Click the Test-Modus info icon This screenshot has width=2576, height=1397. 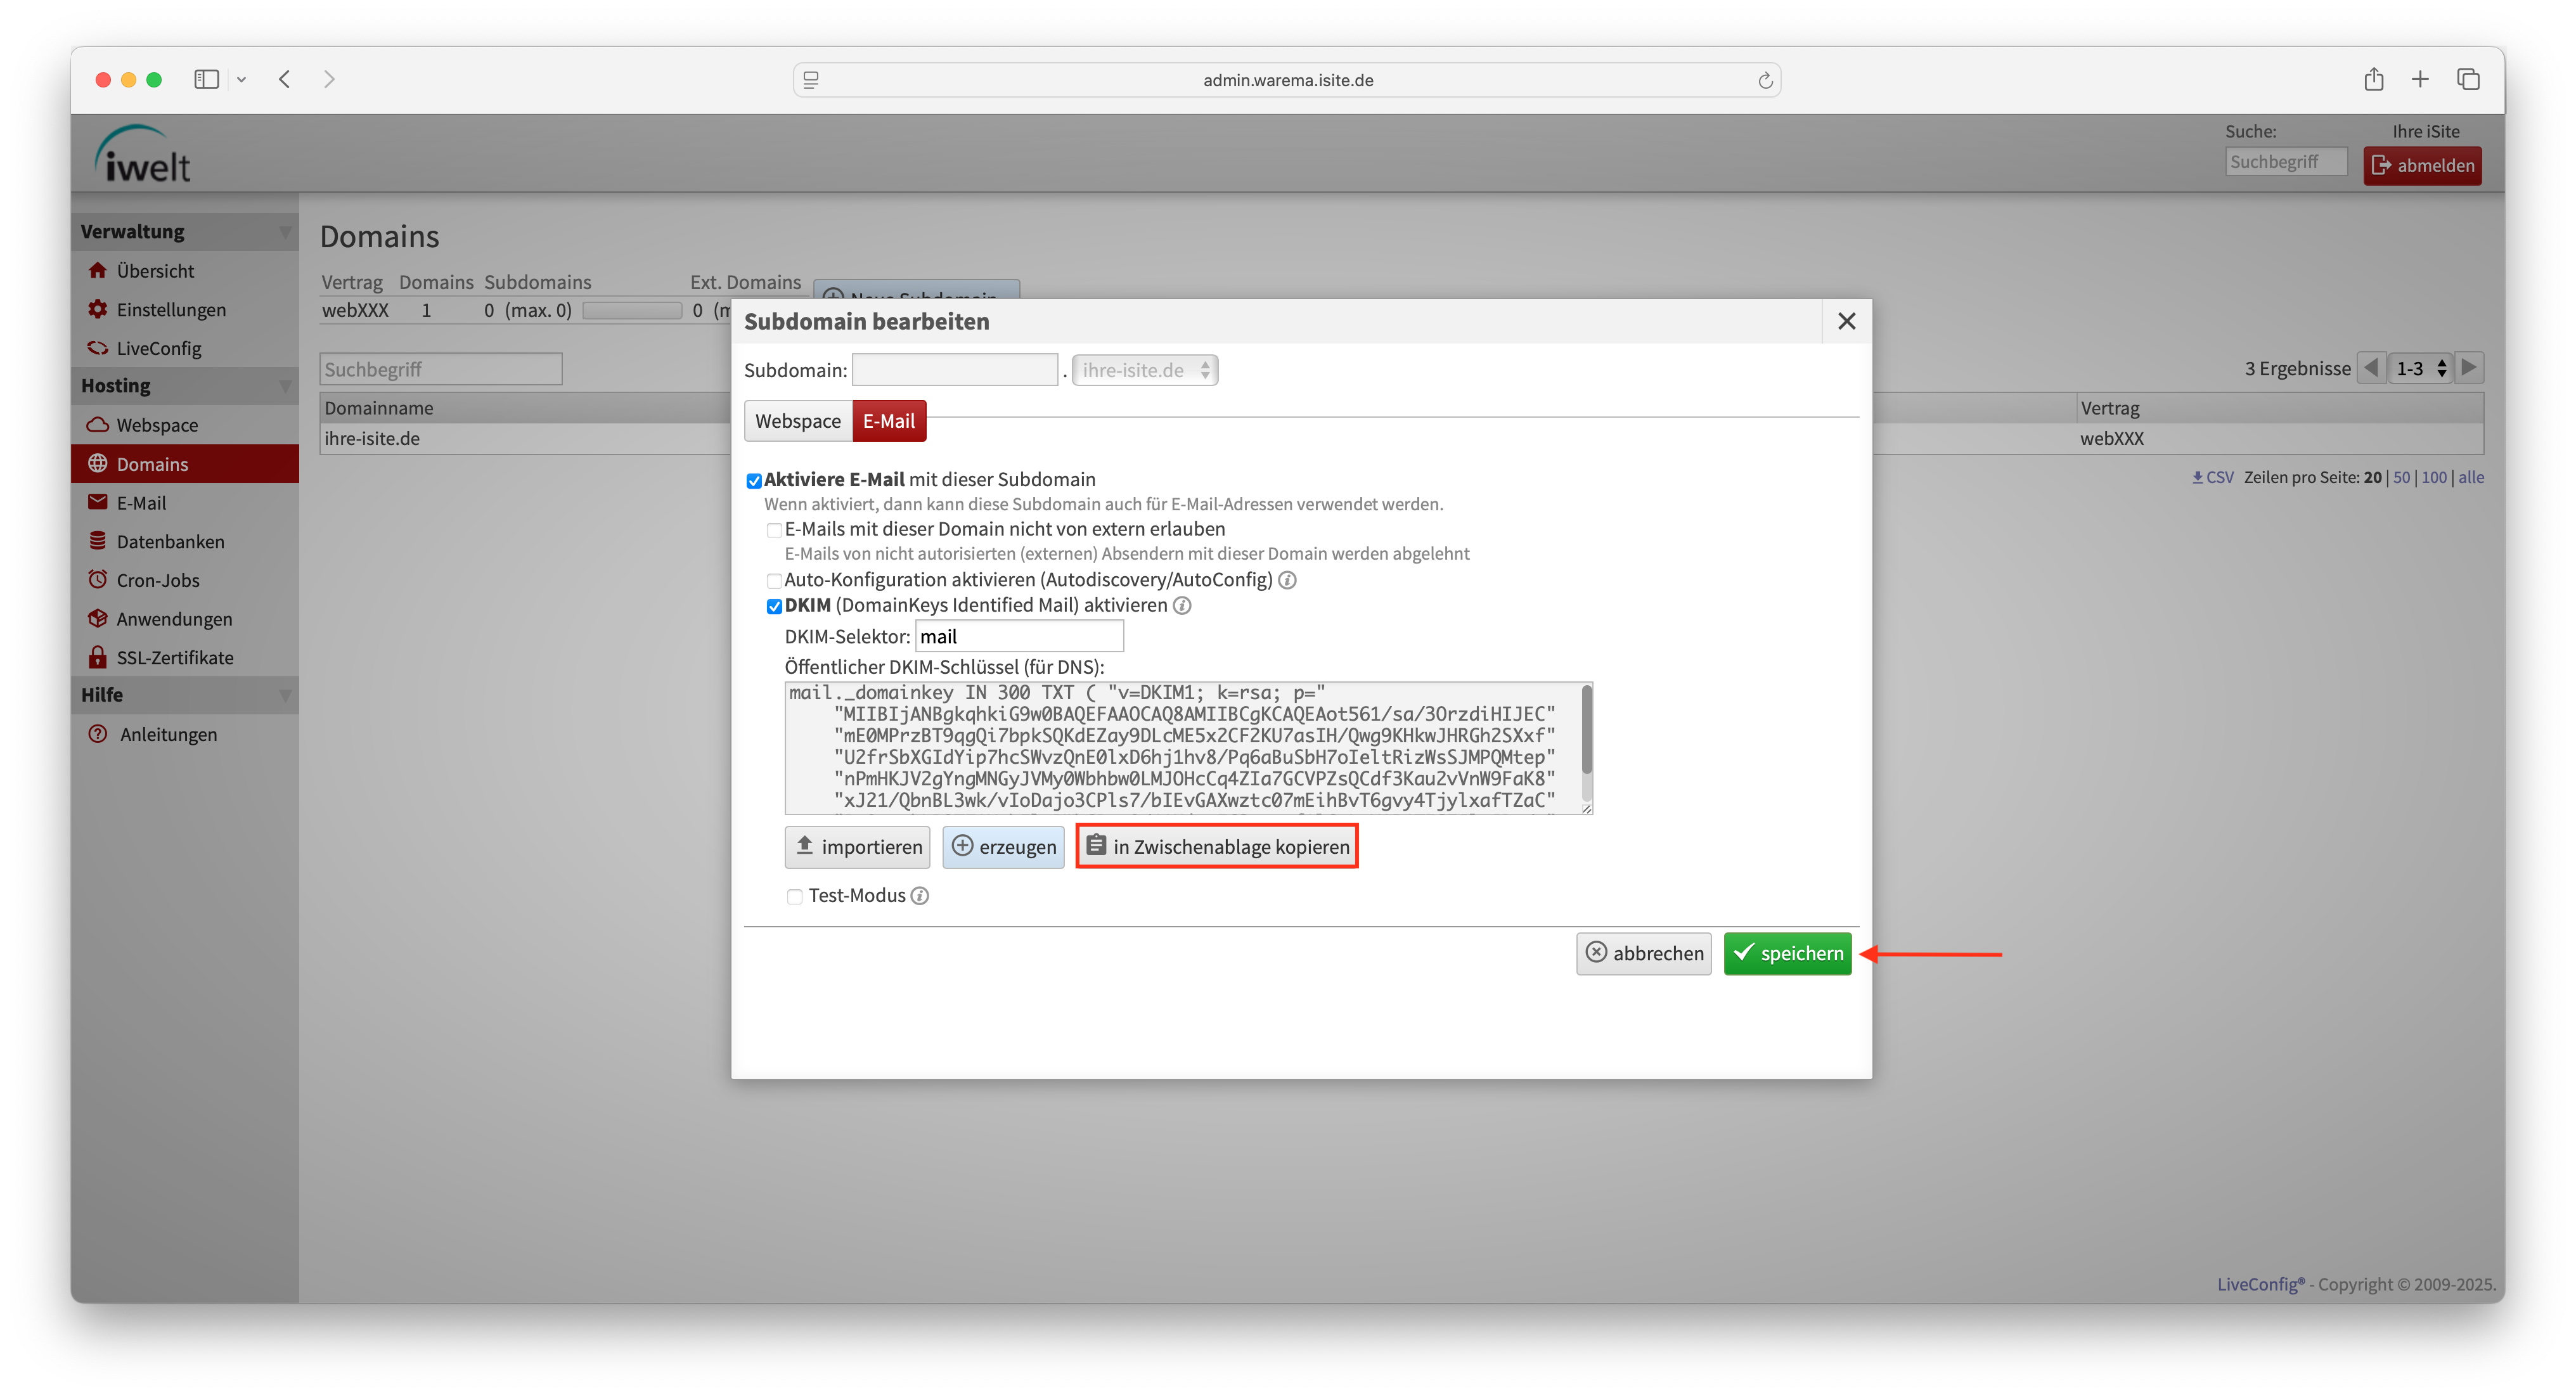[920, 896]
